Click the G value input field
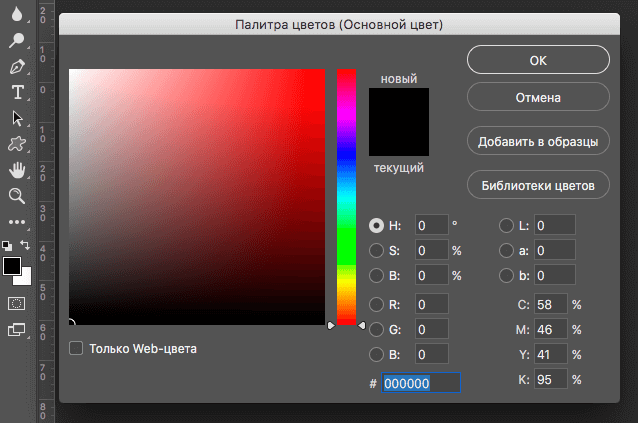 [x=432, y=329]
